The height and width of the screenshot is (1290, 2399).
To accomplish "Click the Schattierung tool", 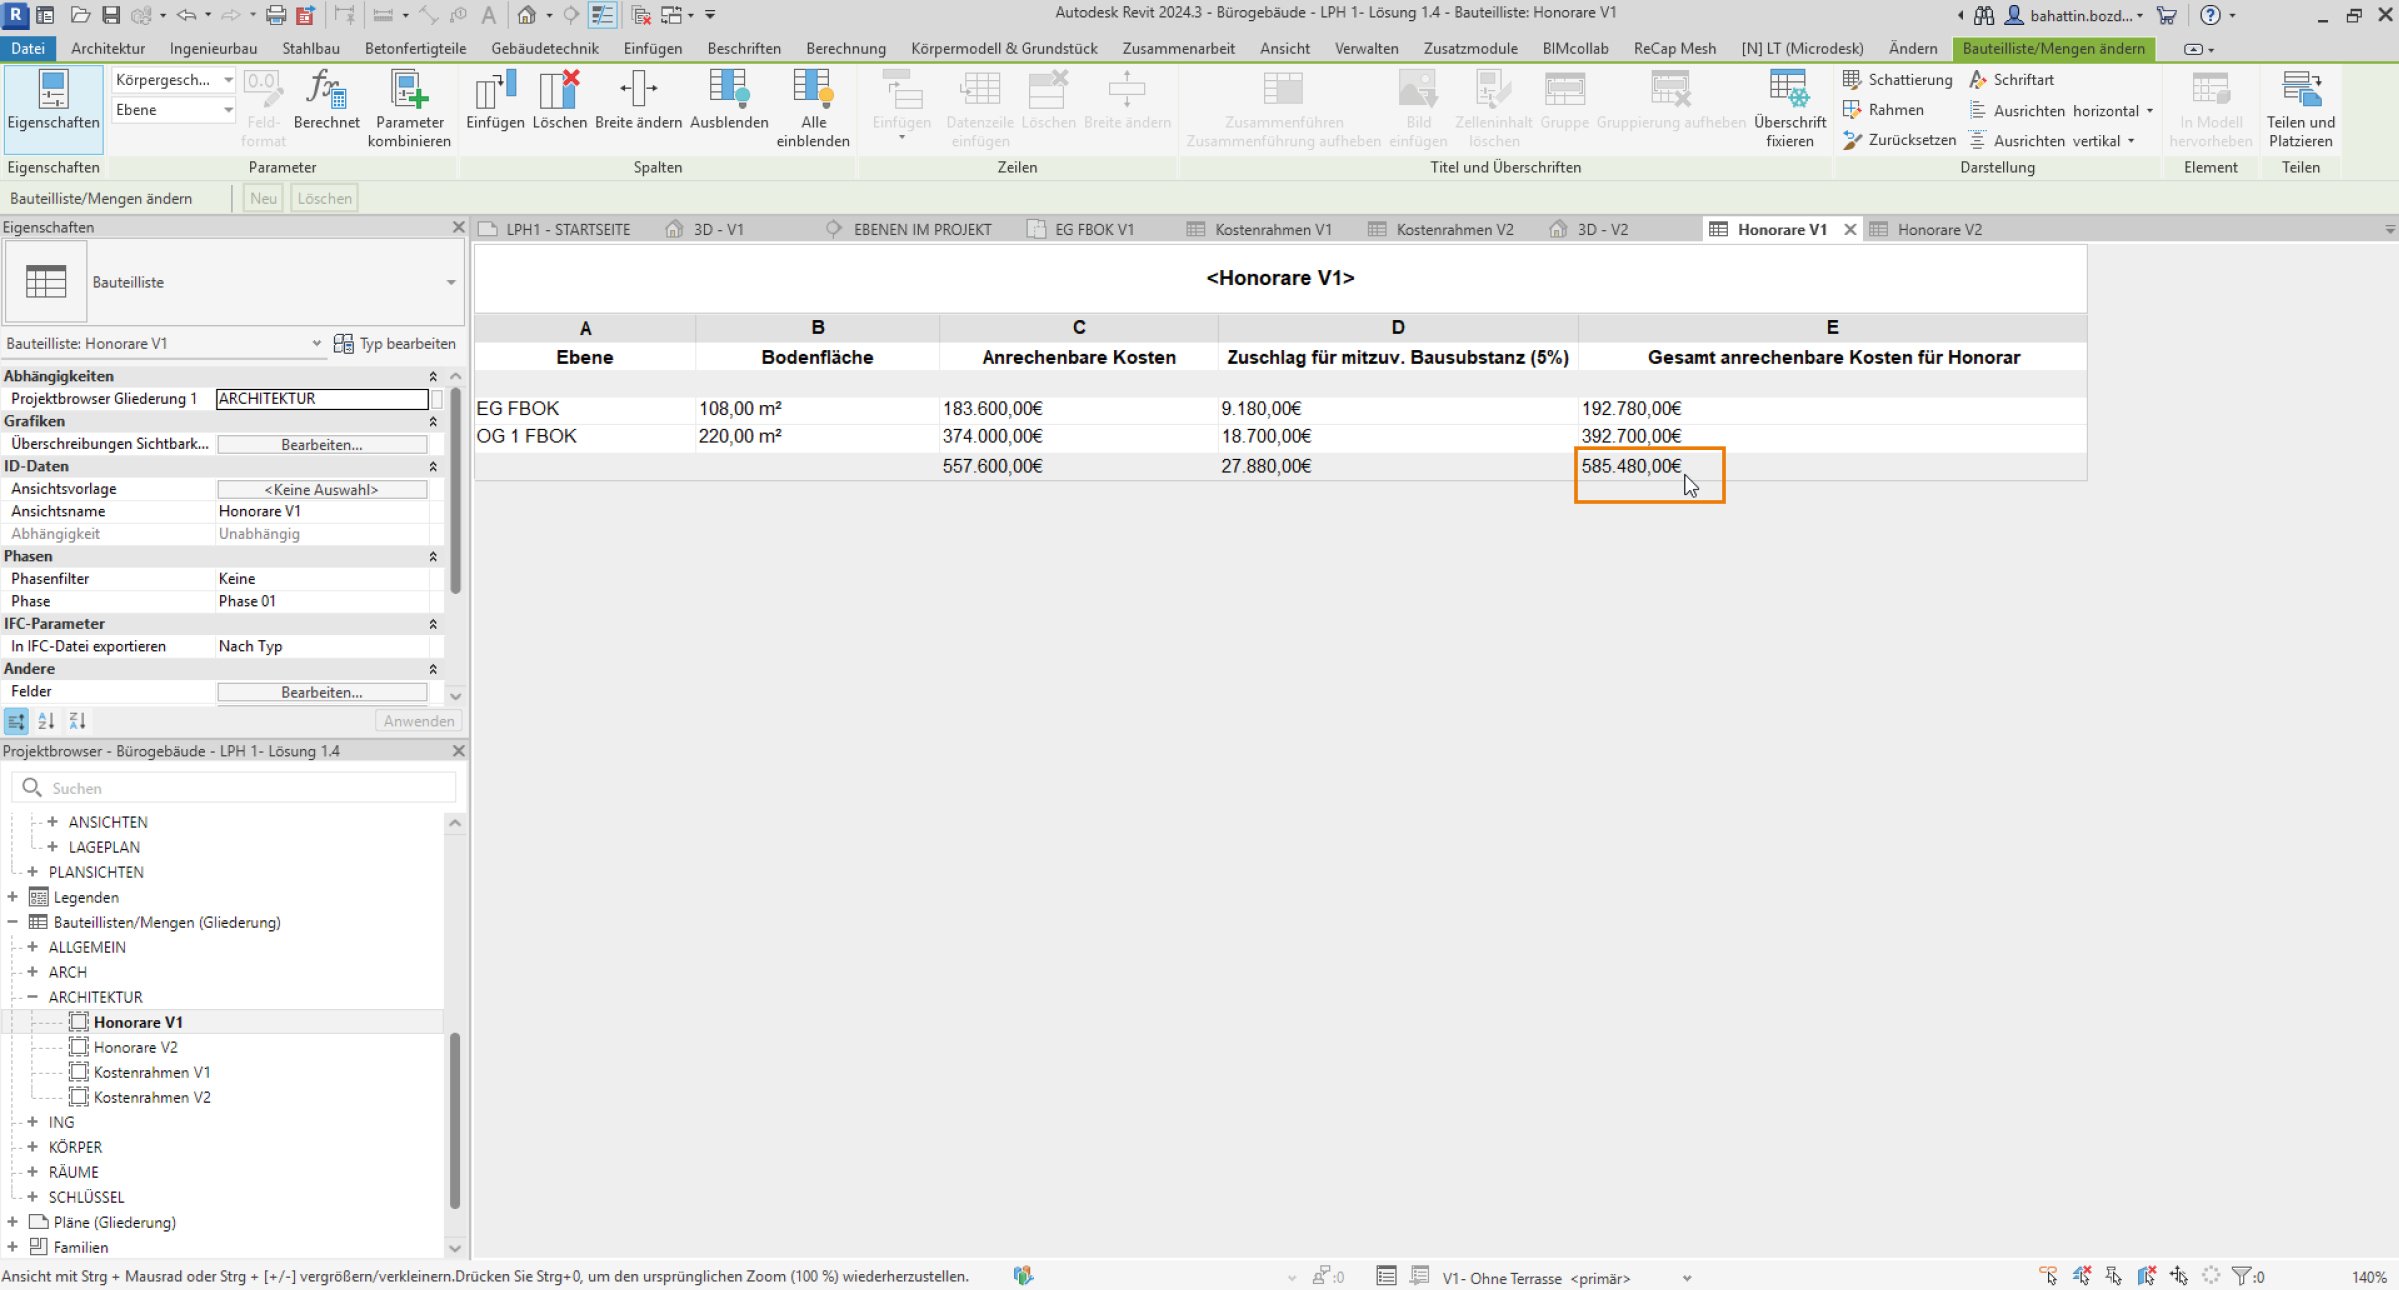I will [1897, 80].
